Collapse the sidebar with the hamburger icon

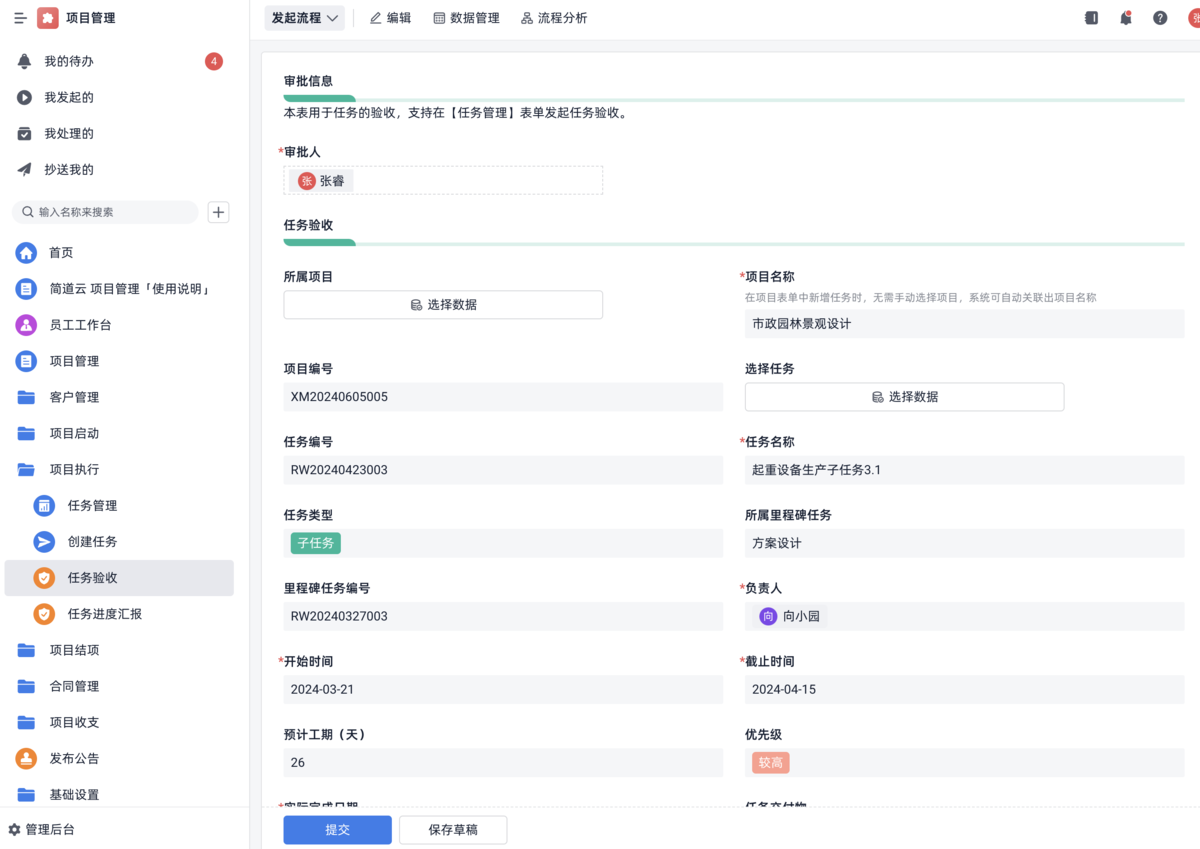pyautogui.click(x=18, y=17)
